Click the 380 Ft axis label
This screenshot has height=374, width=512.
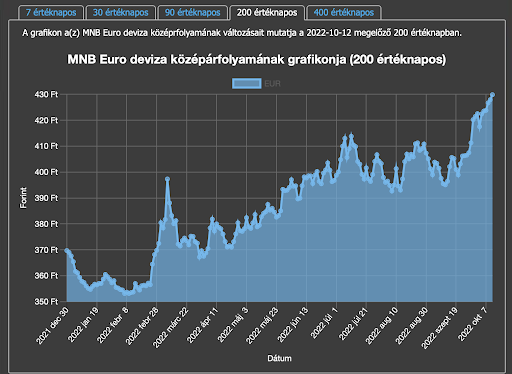click(46, 224)
